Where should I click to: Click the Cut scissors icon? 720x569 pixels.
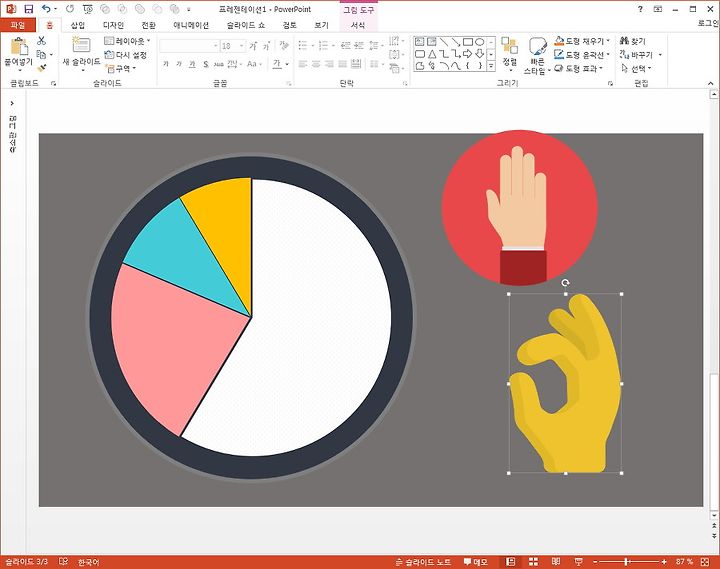point(41,40)
